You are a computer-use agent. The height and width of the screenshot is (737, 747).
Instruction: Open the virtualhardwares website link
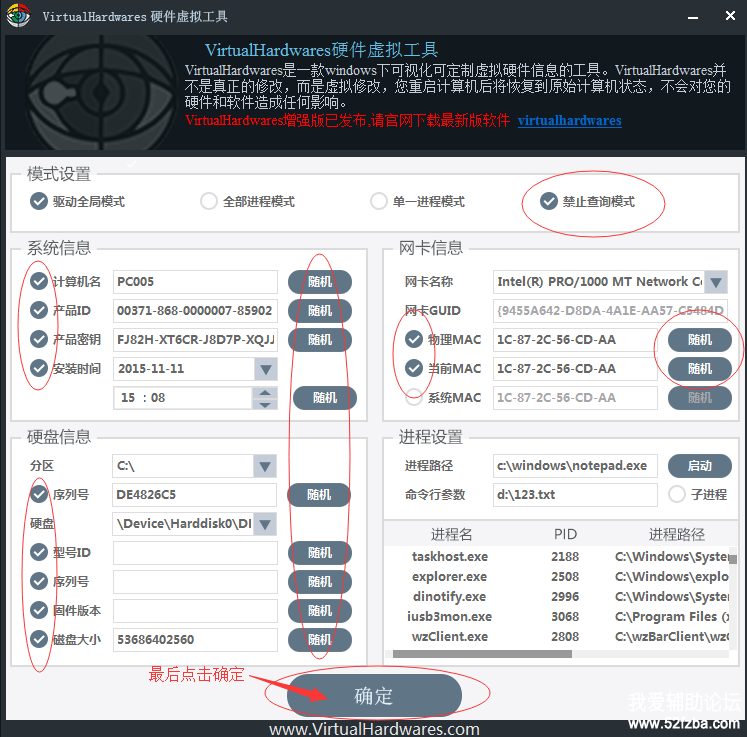(569, 120)
